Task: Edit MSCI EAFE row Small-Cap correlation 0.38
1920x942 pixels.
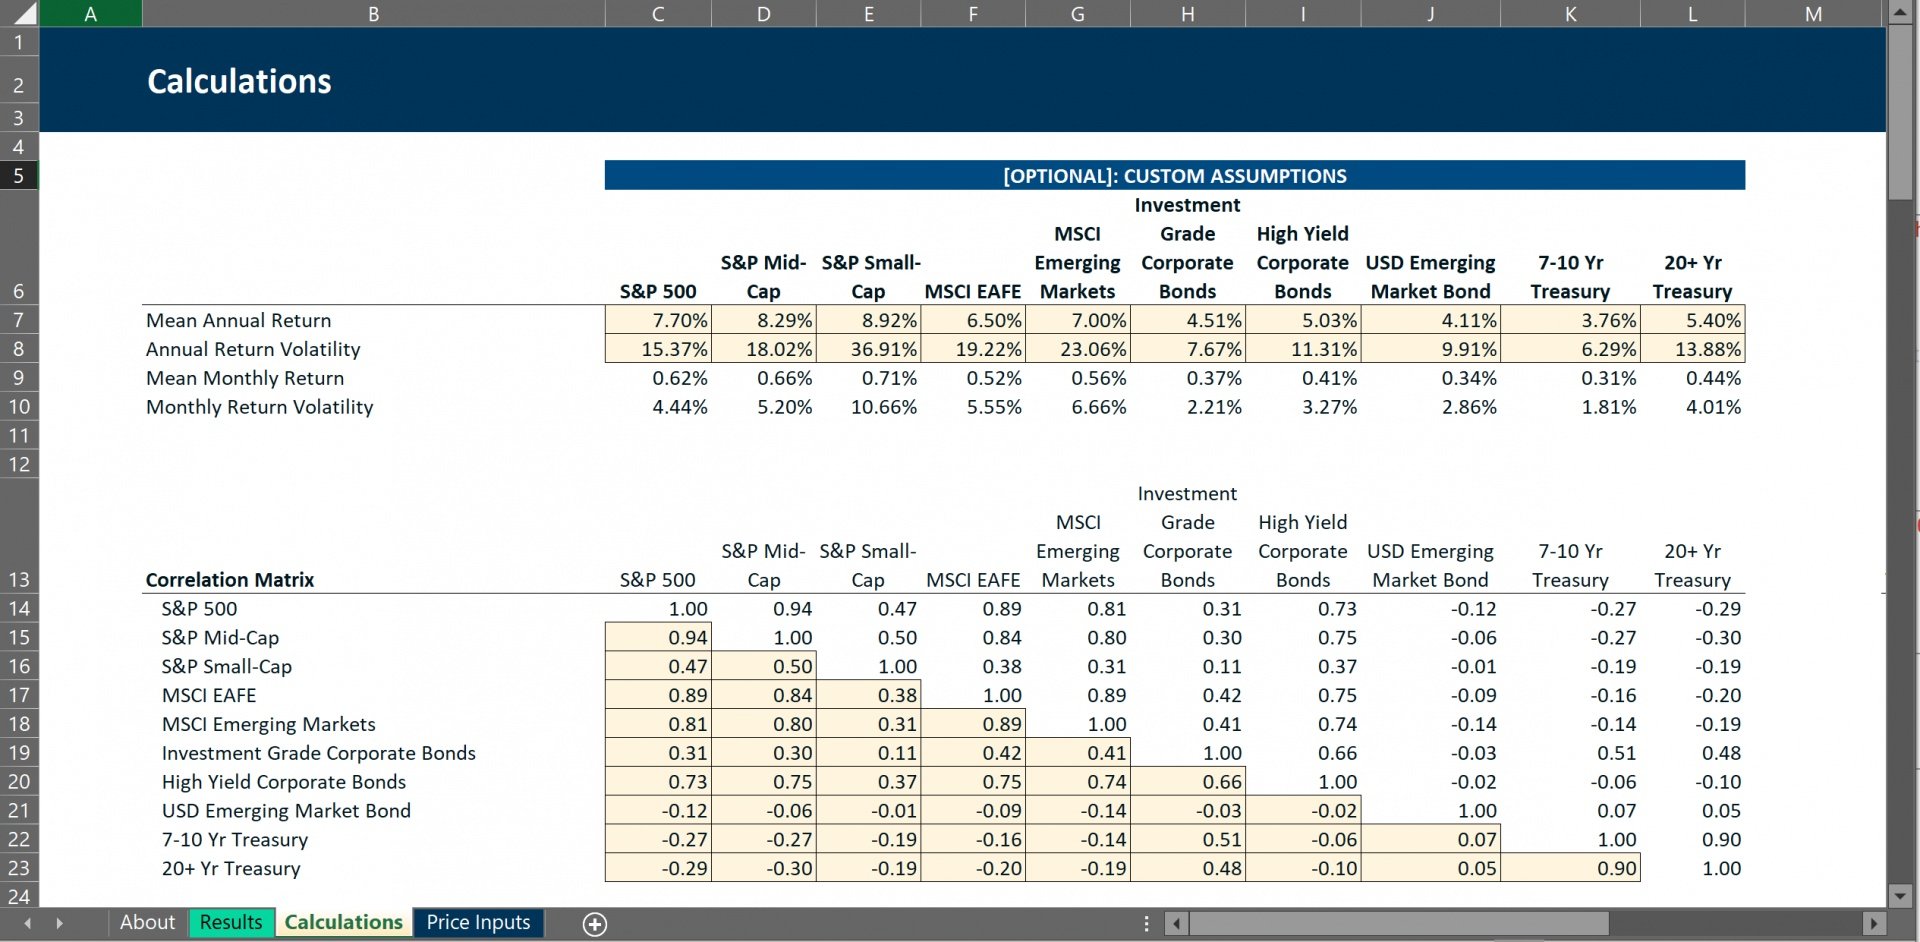Action: click(x=869, y=695)
